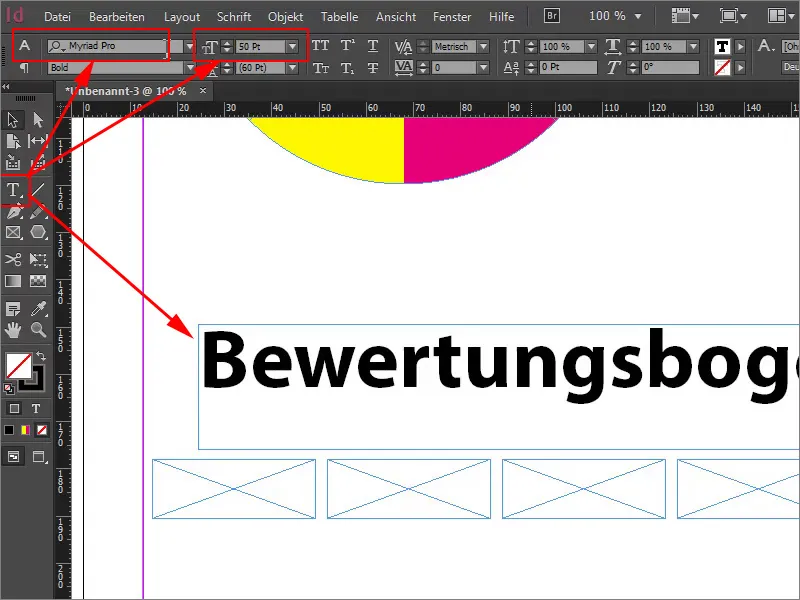
Task: Open the Fenster menu
Action: (x=452, y=17)
